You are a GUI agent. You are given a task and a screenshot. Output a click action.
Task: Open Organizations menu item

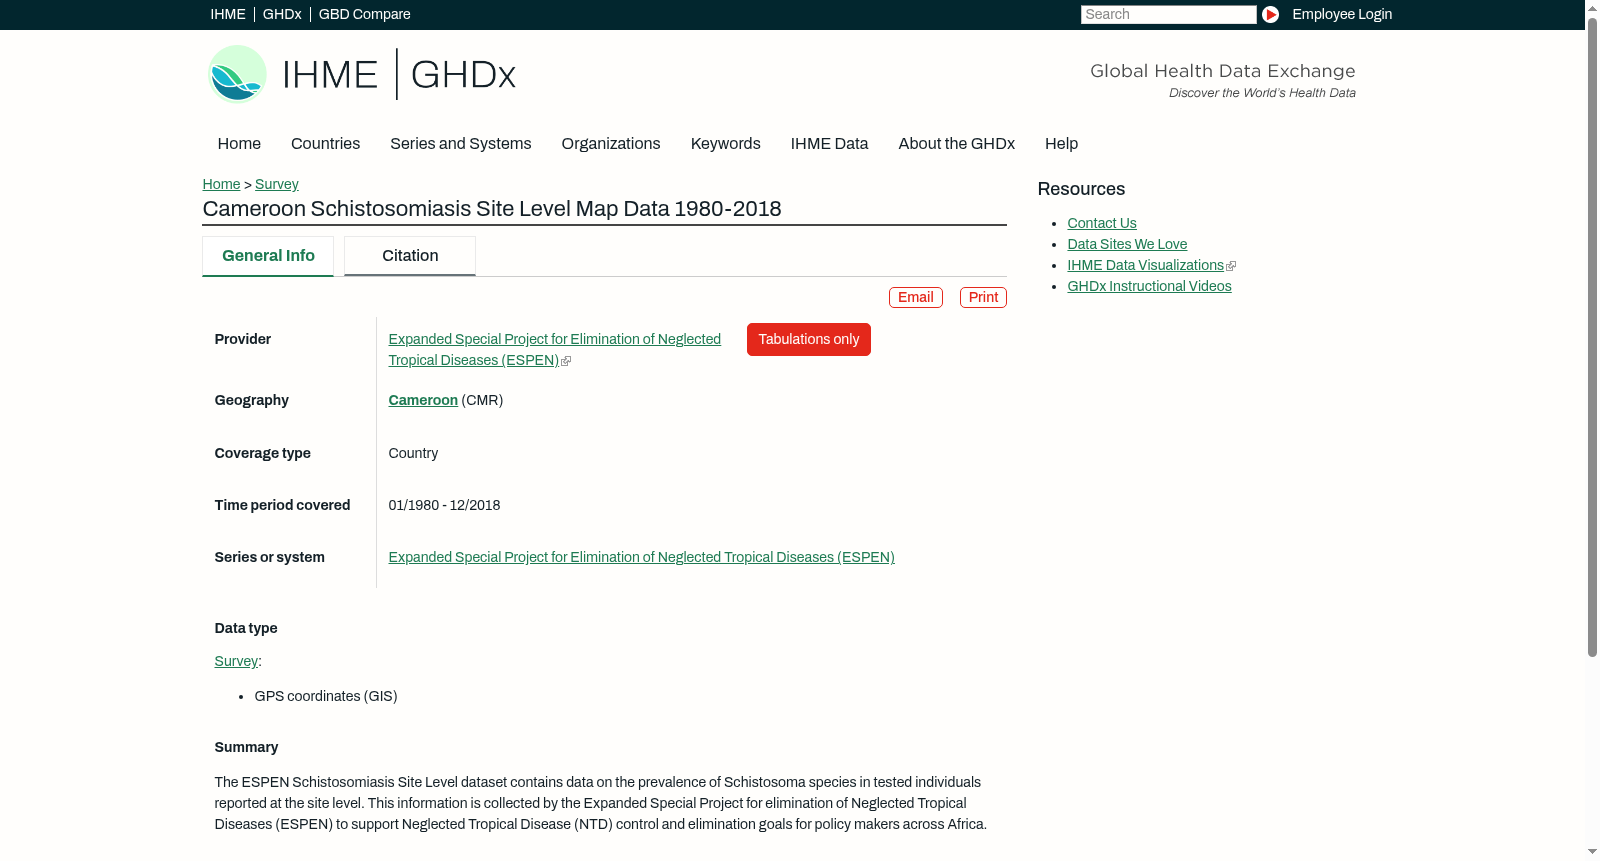point(611,144)
